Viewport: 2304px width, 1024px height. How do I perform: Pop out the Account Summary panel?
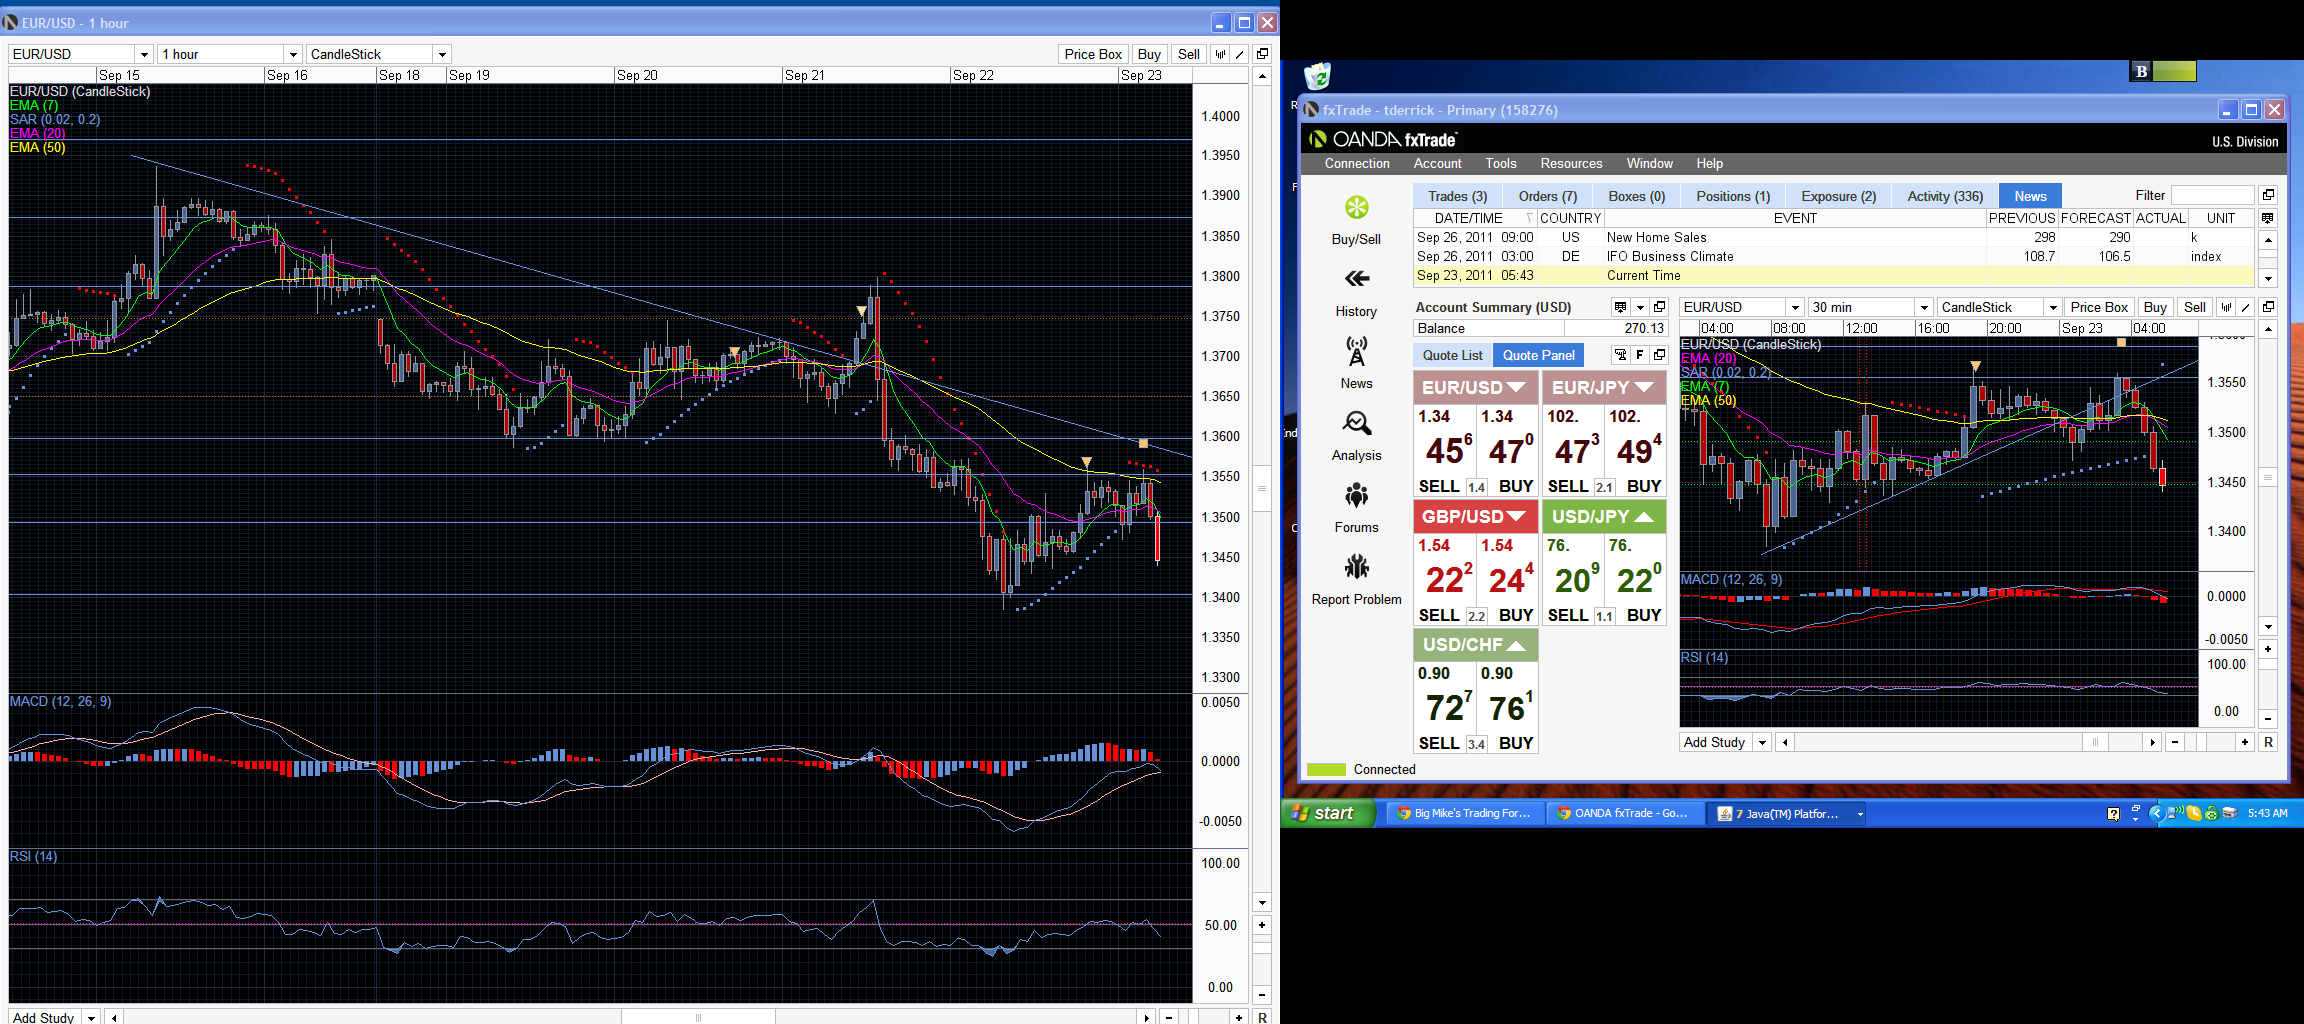pos(1659,307)
